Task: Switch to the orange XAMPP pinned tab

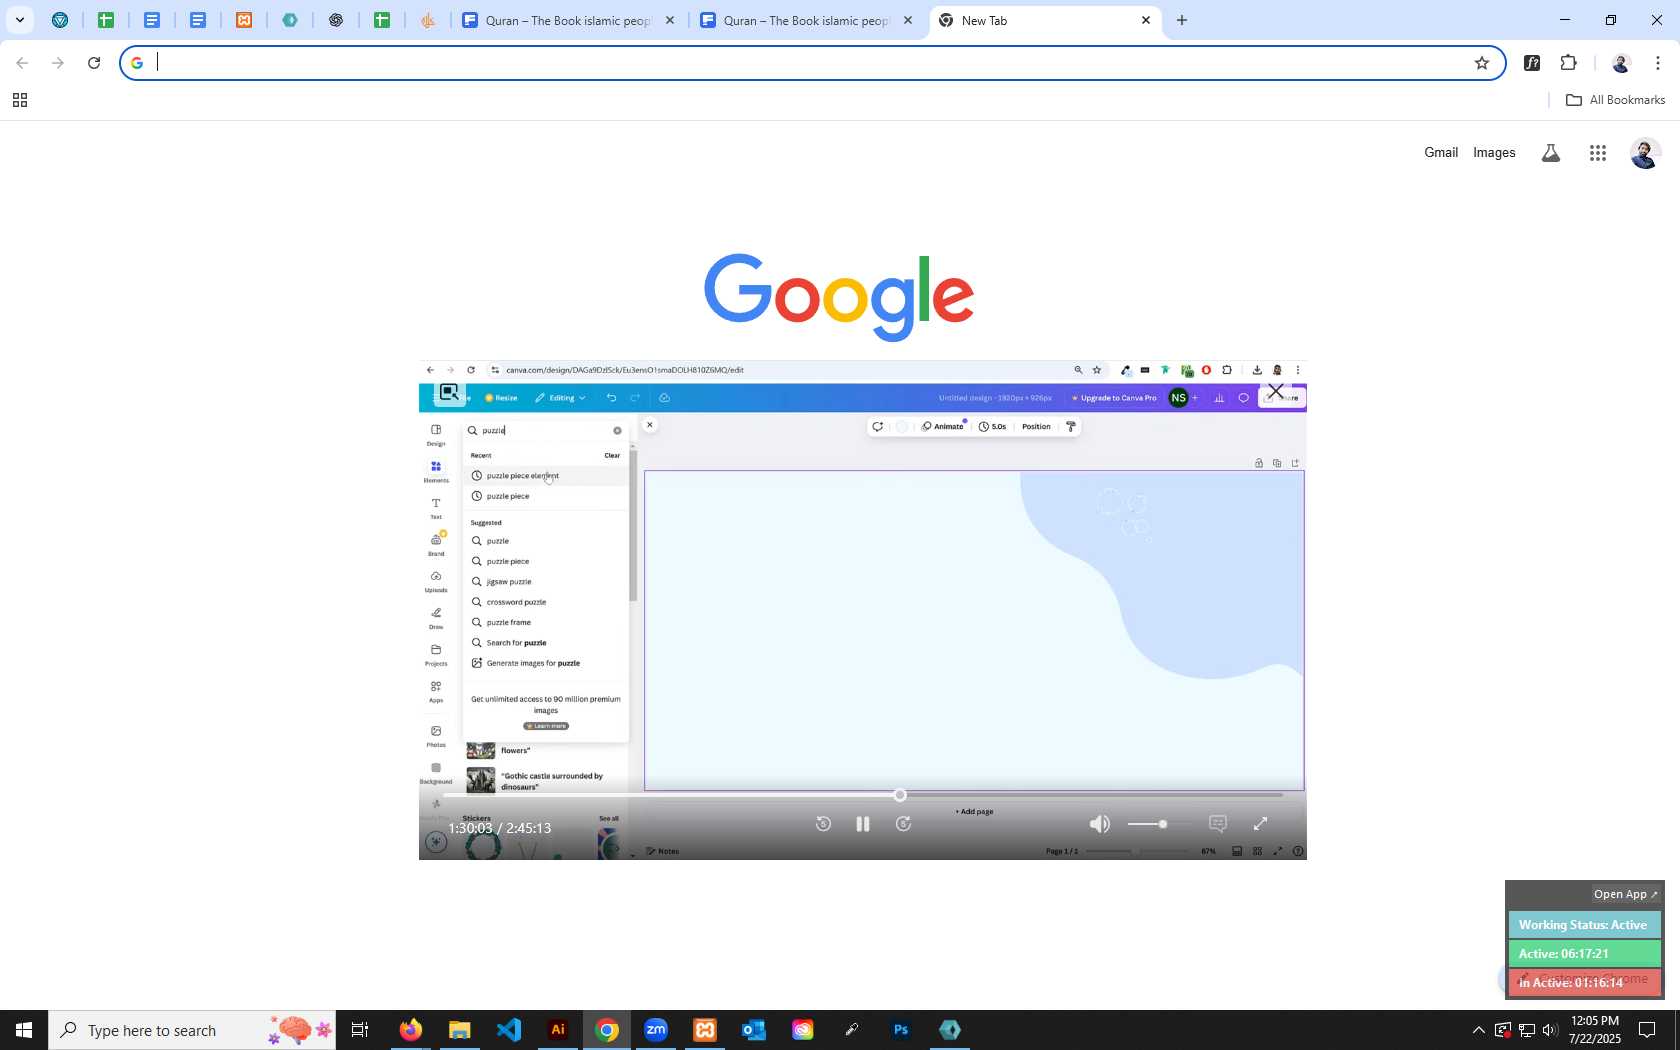Action: [244, 20]
